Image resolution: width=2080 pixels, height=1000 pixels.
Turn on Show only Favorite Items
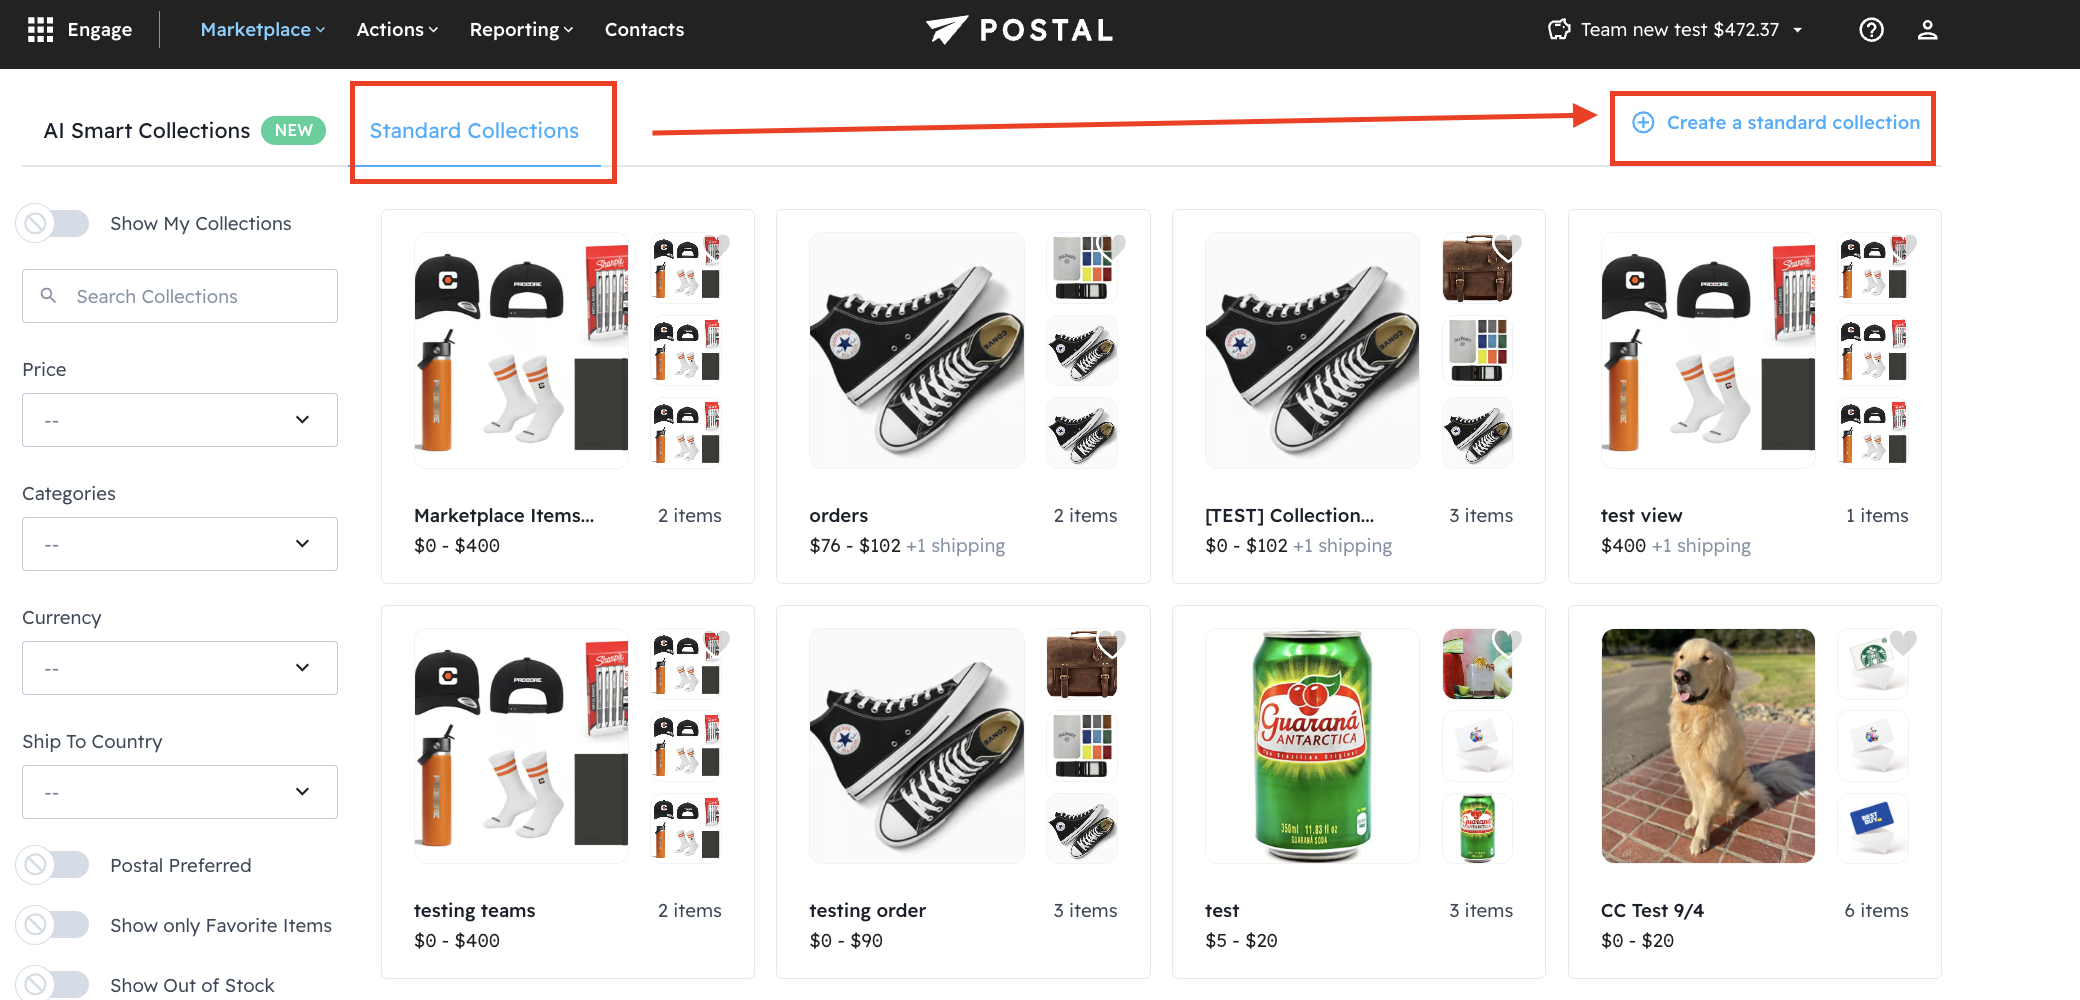[x=54, y=925]
